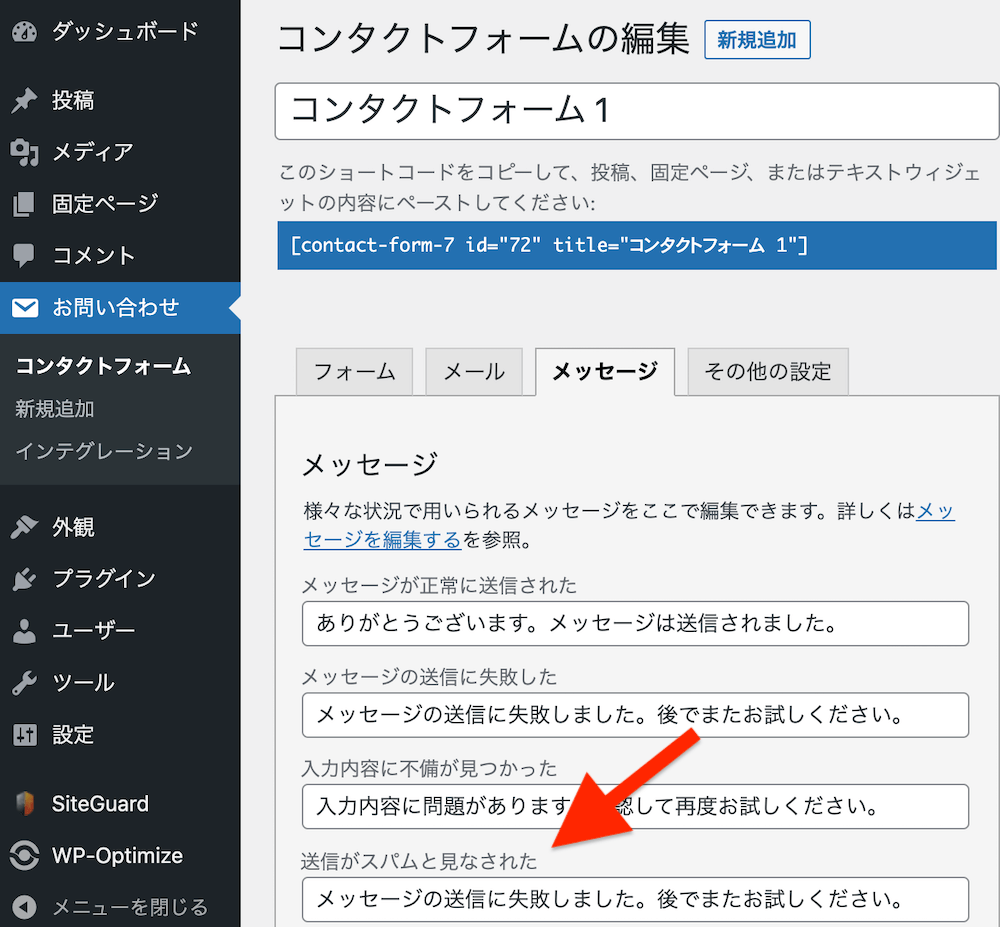This screenshot has width=1000, height=927.
Task: Open インテグレーション submenu item
Action: pyautogui.click(x=104, y=451)
